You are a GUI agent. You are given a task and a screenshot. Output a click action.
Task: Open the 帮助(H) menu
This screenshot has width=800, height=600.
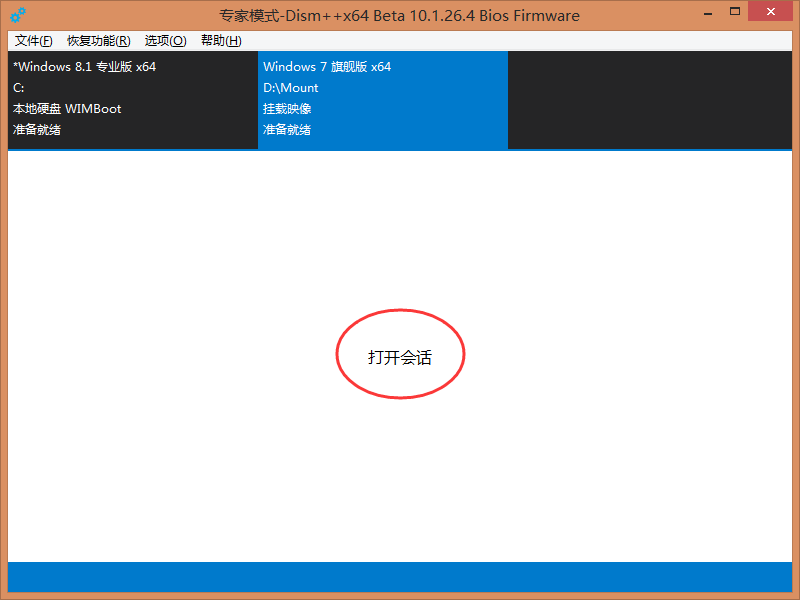pyautogui.click(x=221, y=41)
